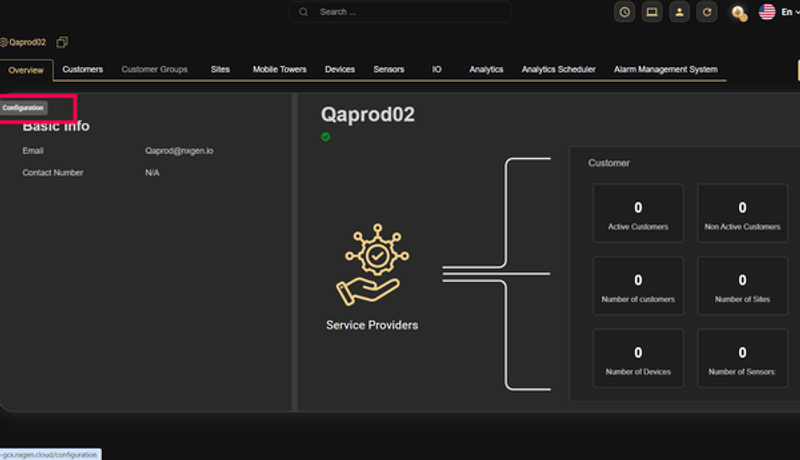Click the Service Providers label
800x460 pixels.
372,325
